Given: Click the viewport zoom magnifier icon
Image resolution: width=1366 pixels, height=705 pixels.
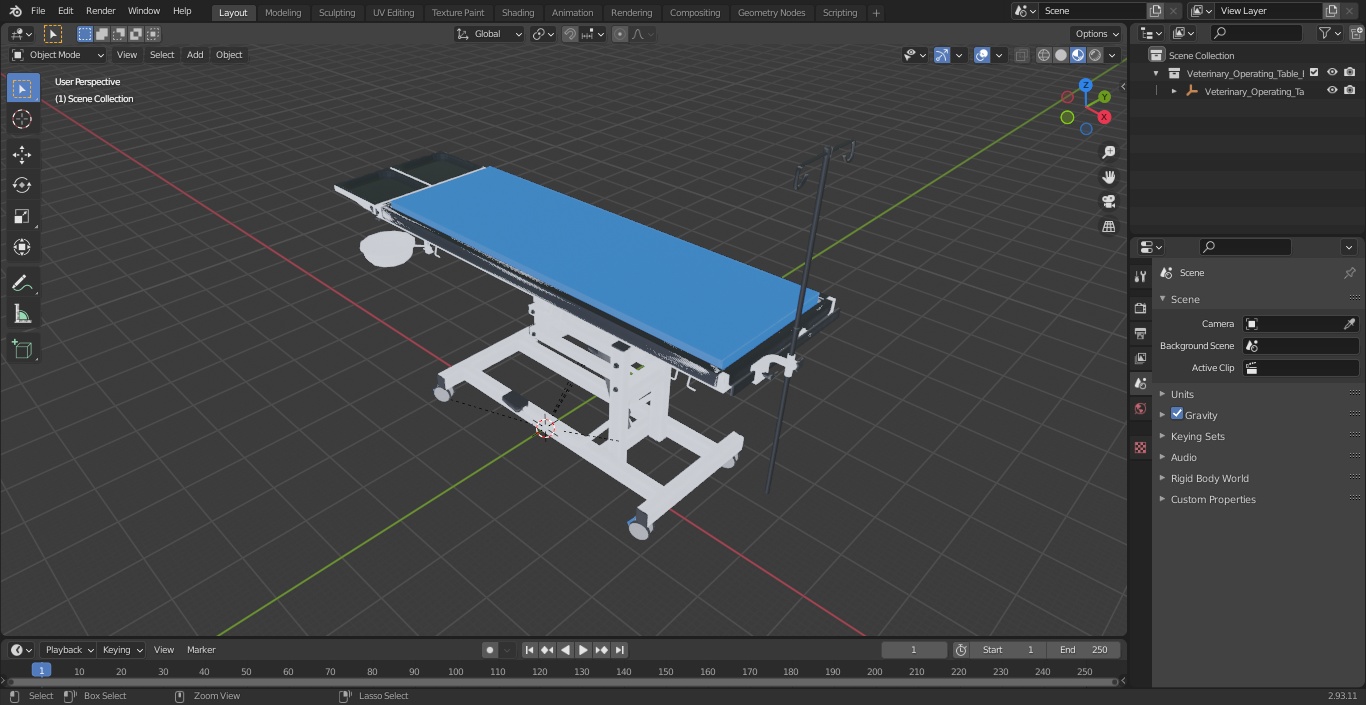Looking at the screenshot, I should (1108, 152).
